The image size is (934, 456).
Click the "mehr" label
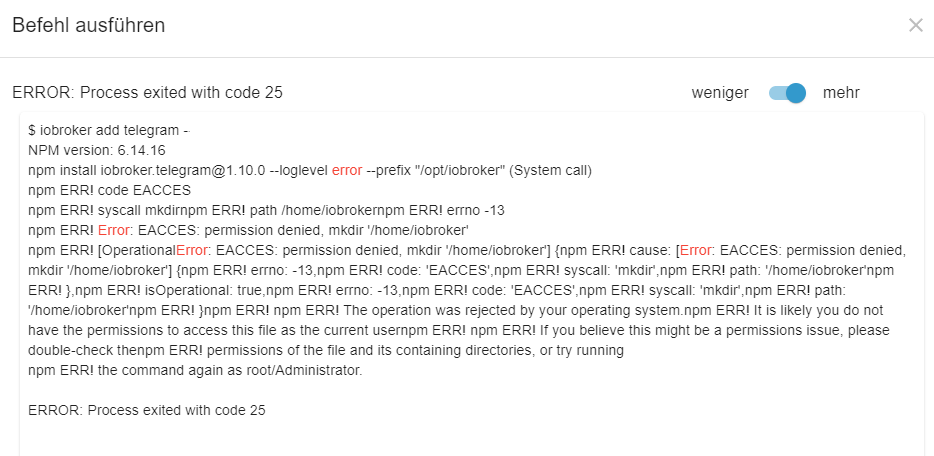click(841, 93)
